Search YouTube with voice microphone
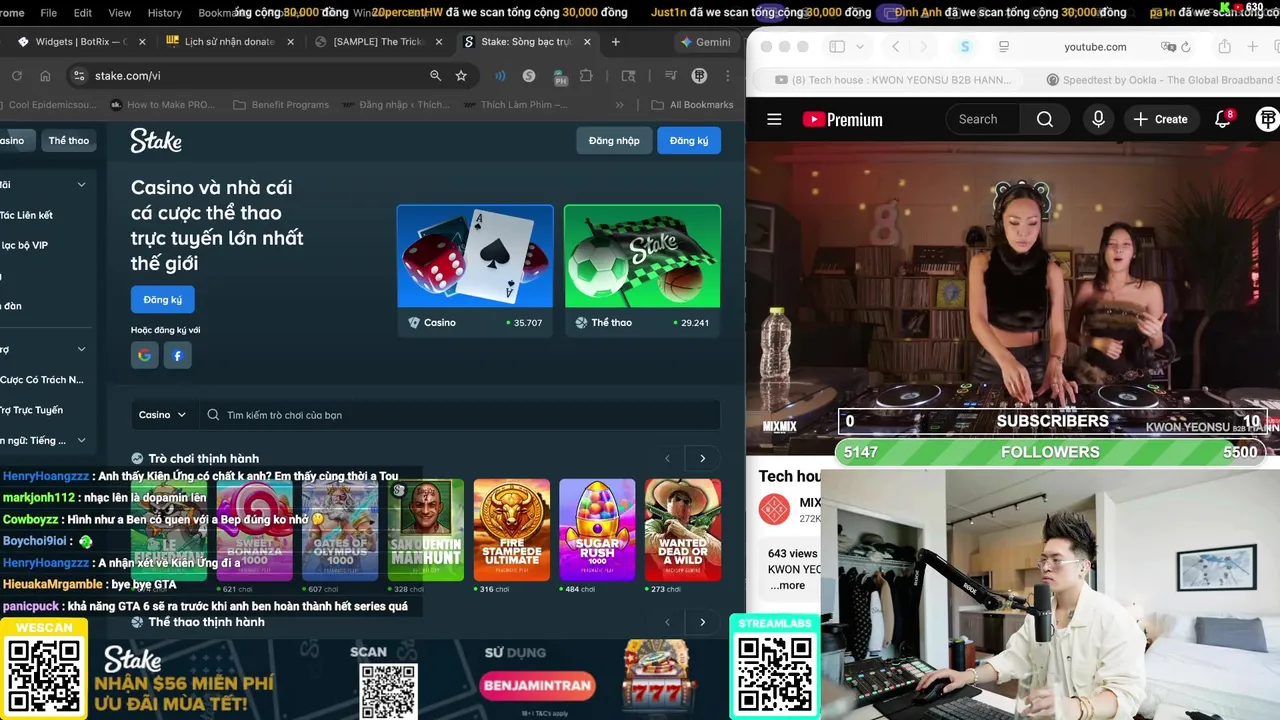Image resolution: width=1280 pixels, height=720 pixels. point(1098,119)
